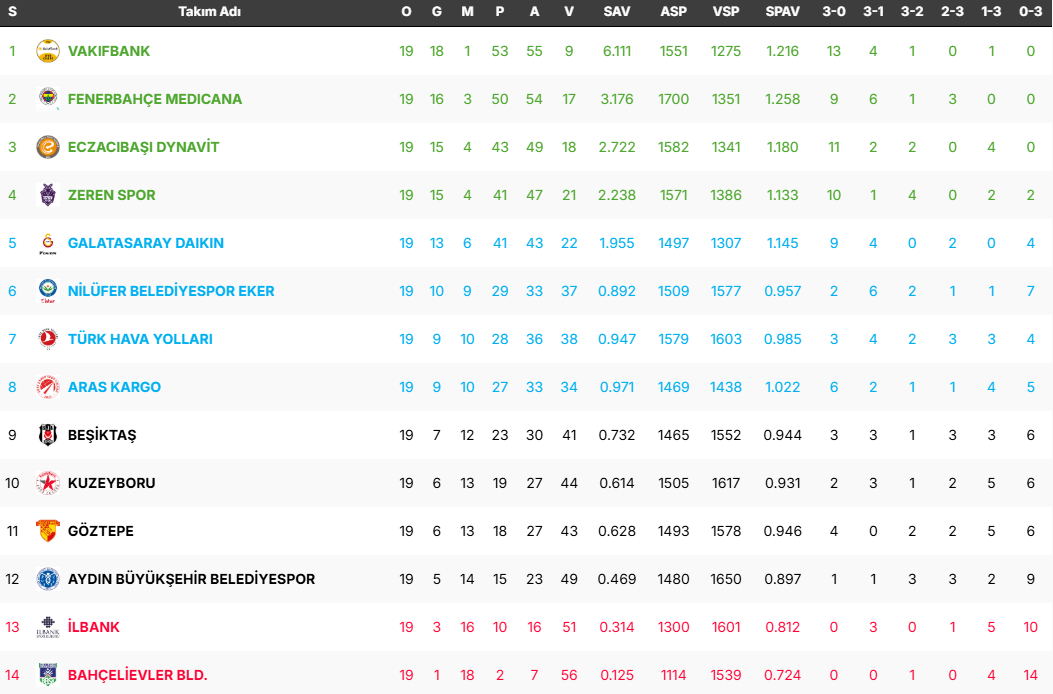This screenshot has width=1053, height=694.
Task: Select the BAHÇELİEVLER BLD. team name
Action: tap(137, 675)
